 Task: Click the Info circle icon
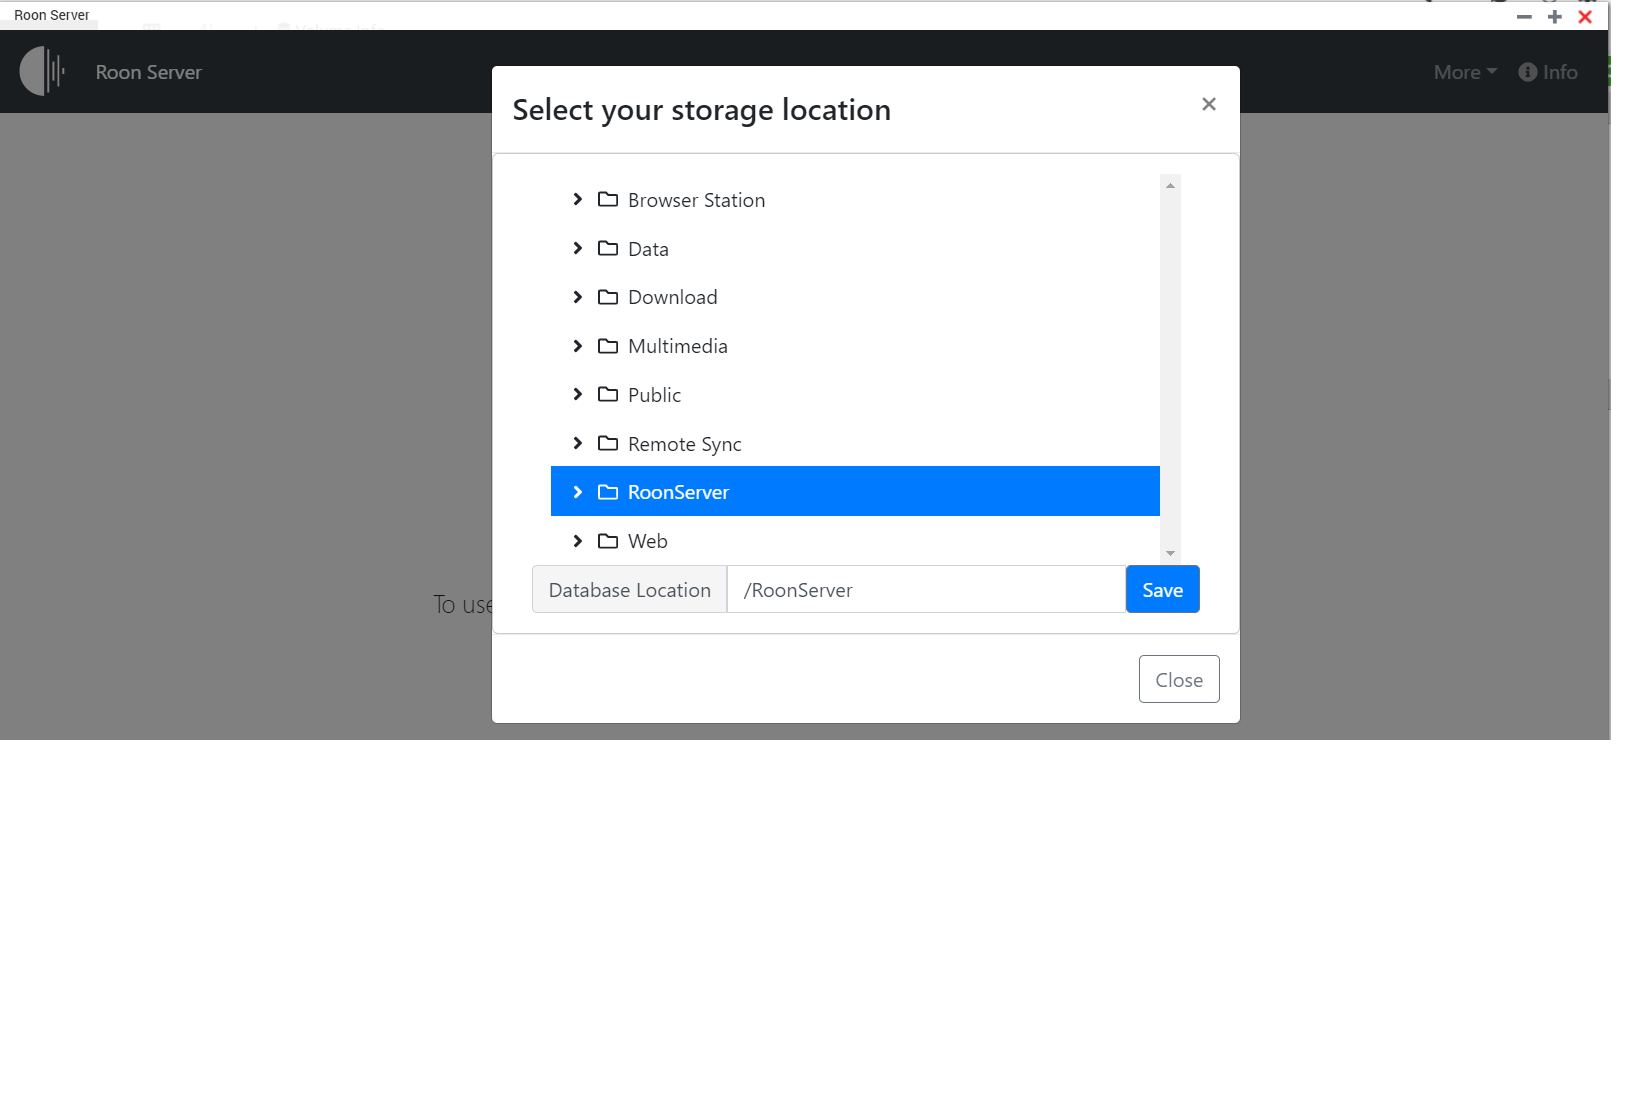coord(1527,72)
